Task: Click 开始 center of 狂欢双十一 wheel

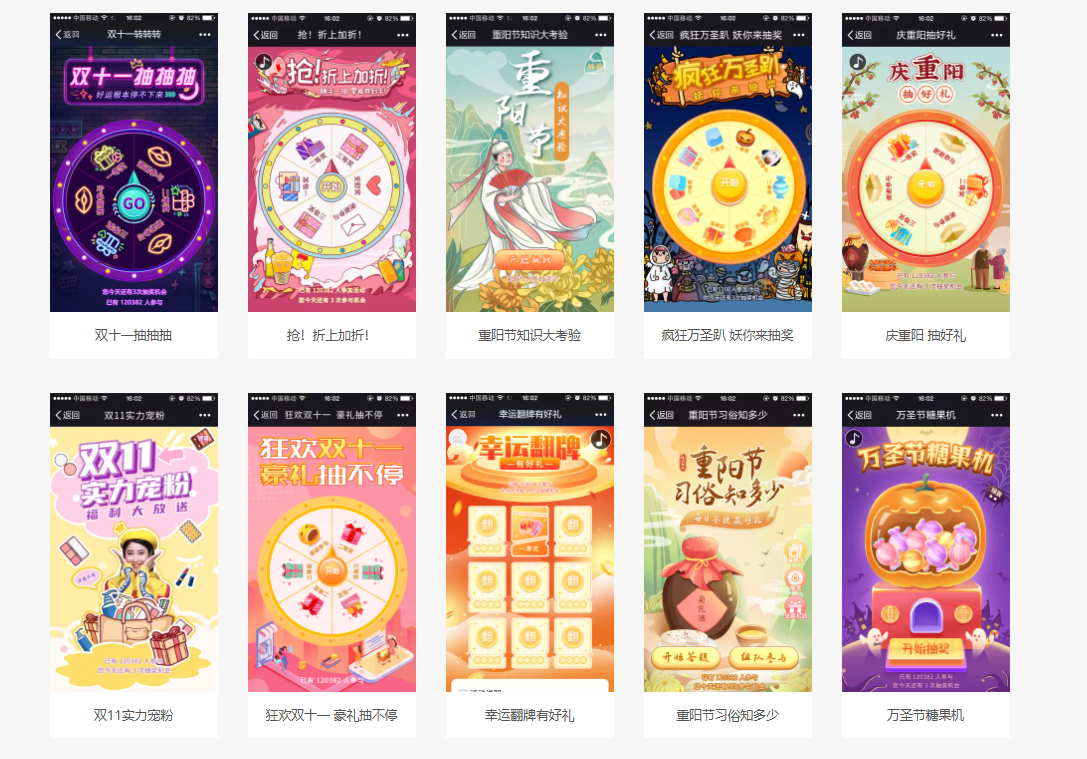Action: (x=332, y=572)
